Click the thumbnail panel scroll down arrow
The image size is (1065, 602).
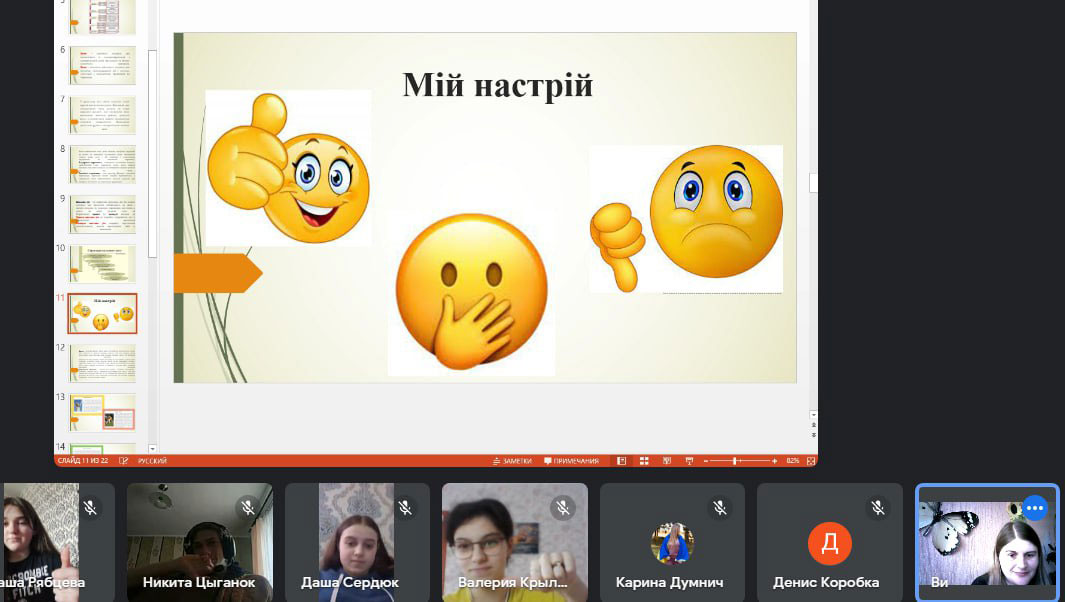pyautogui.click(x=152, y=448)
